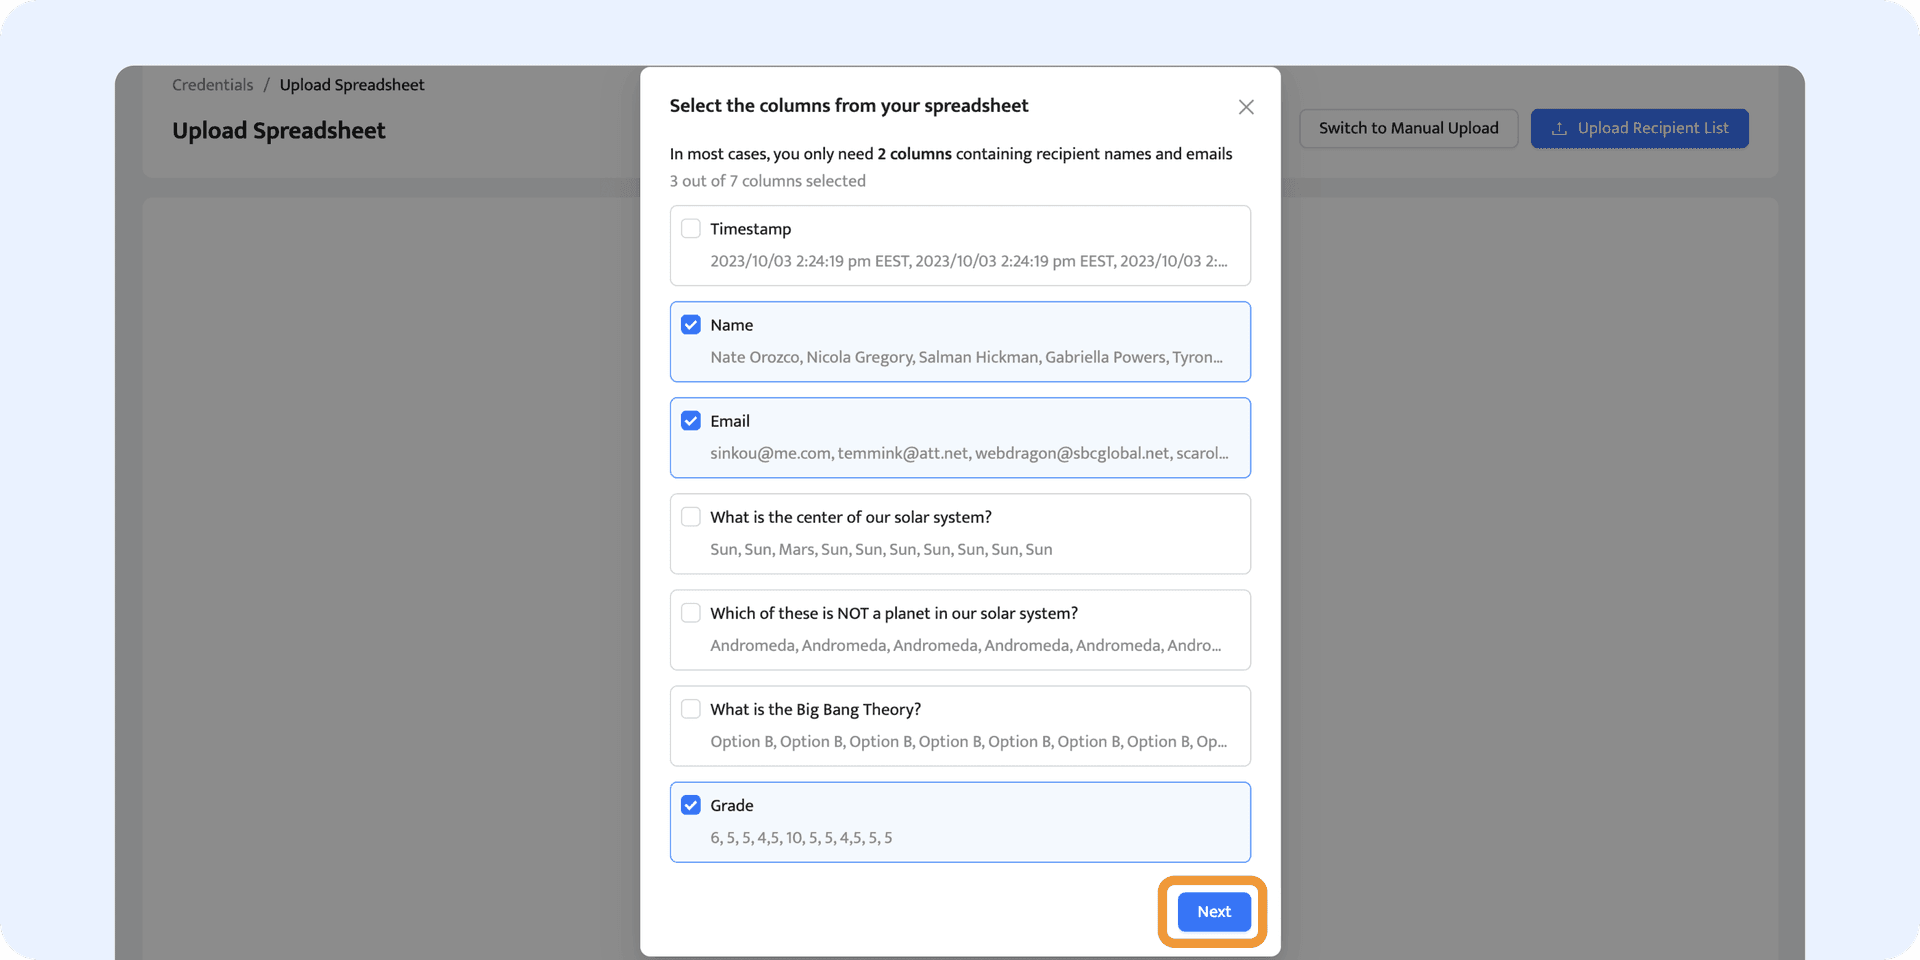The image size is (1920, 960).
Task: Click the timestamp sample values preview
Action: pos(968,261)
